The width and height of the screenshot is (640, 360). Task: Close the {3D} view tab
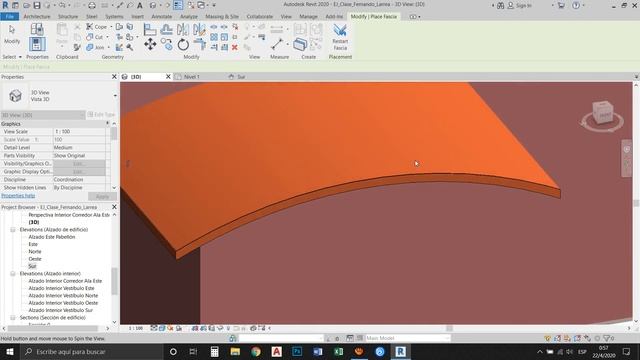click(x=168, y=77)
